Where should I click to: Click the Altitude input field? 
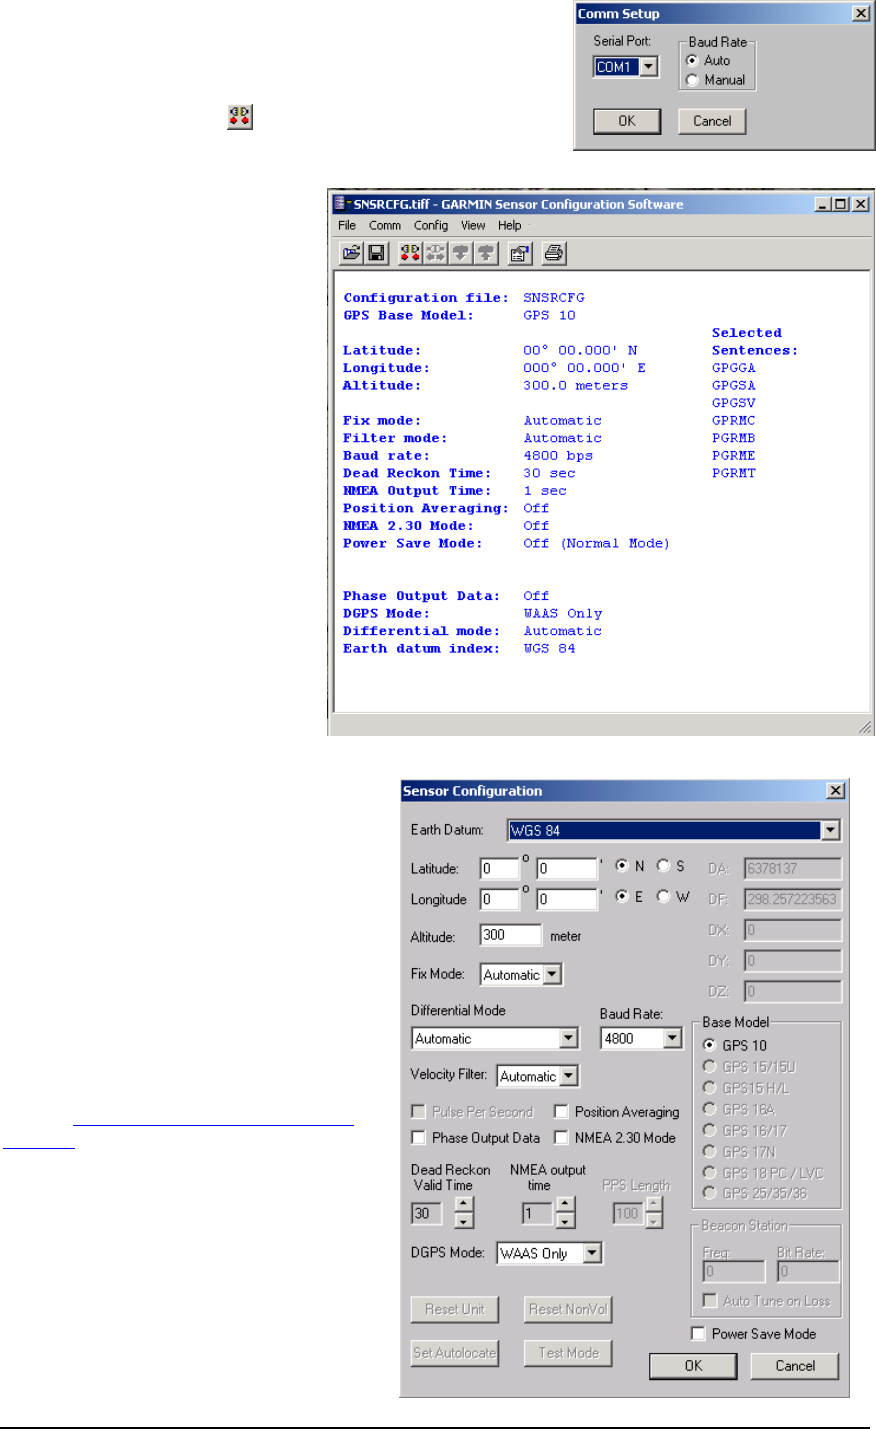(510, 935)
